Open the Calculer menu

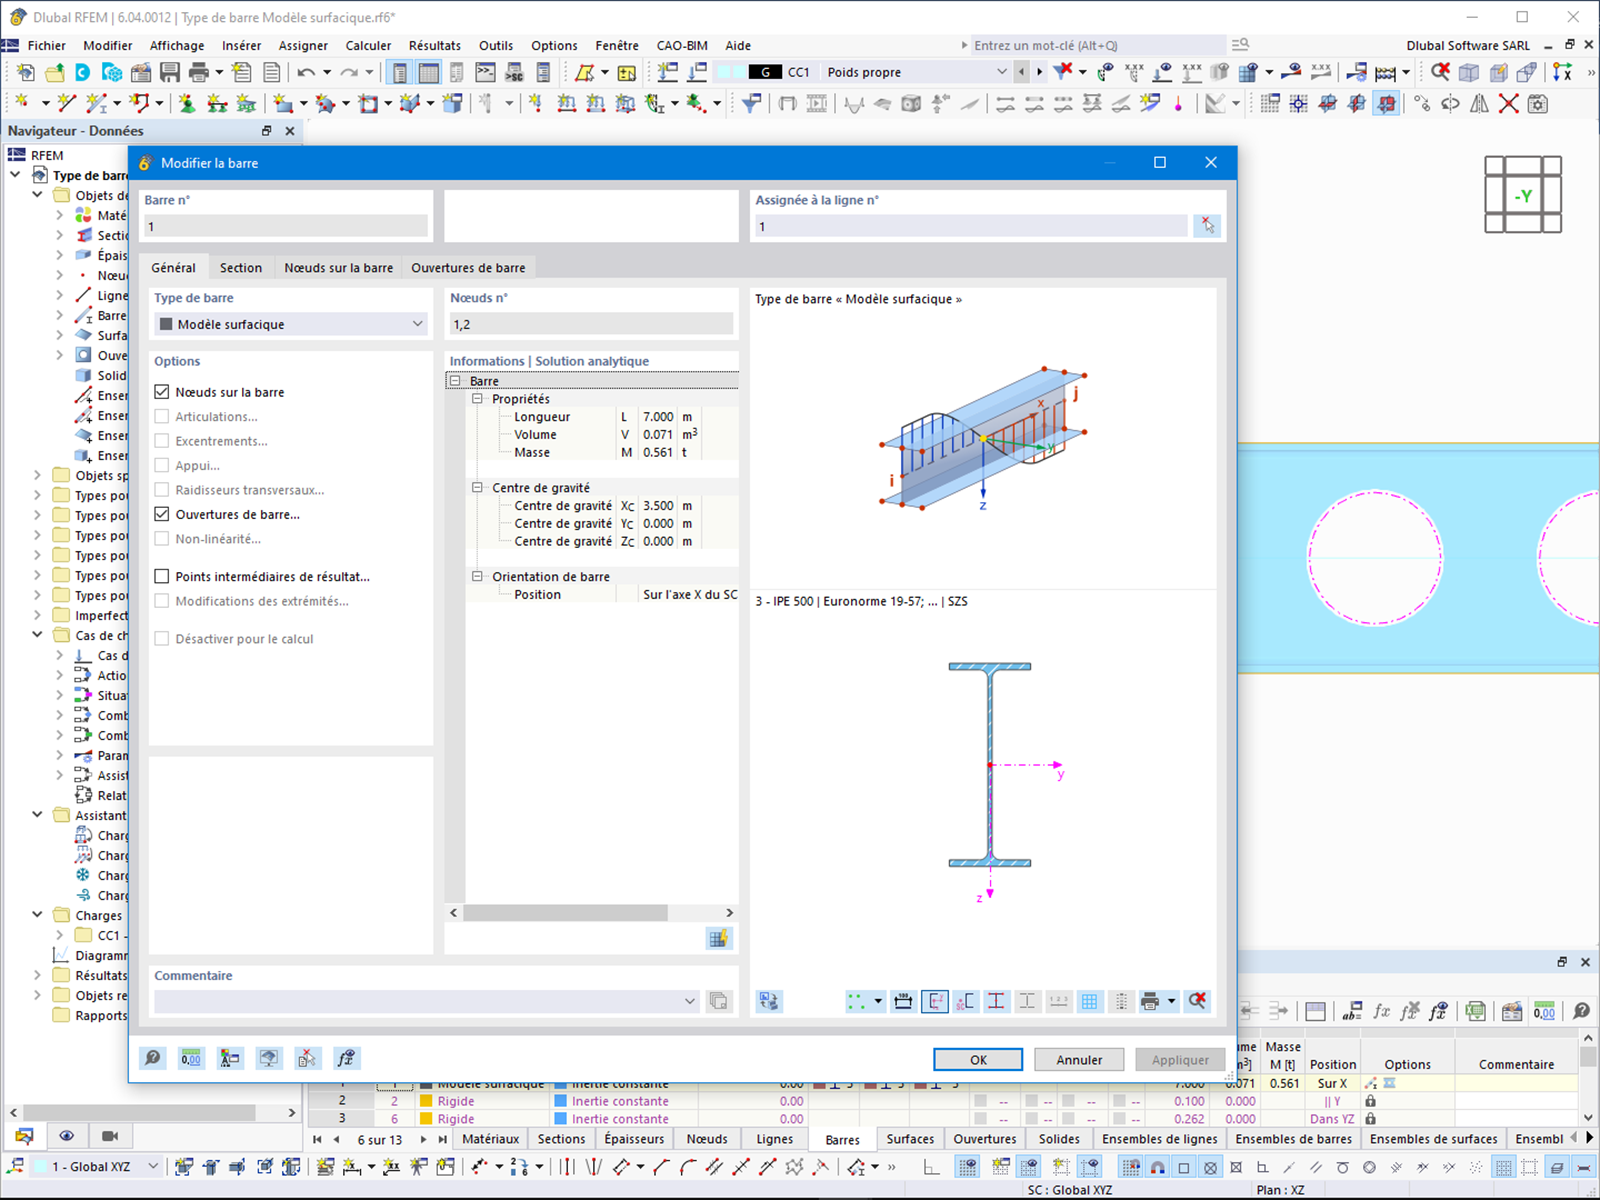368,45
